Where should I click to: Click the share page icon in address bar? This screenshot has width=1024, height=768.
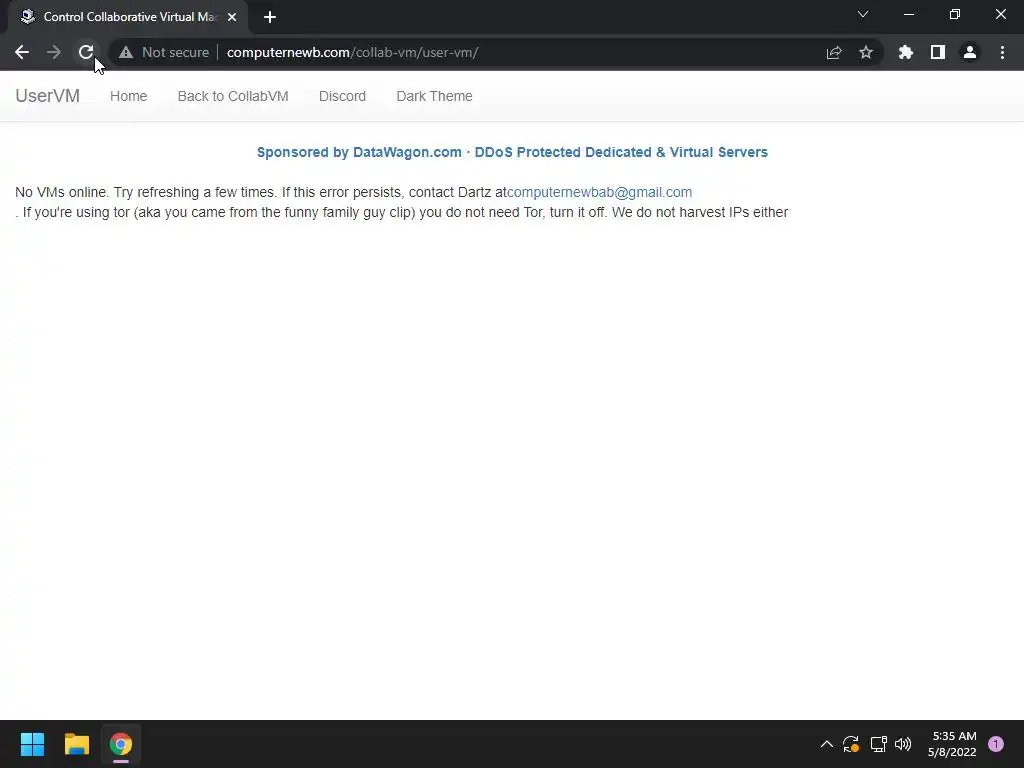(x=834, y=52)
